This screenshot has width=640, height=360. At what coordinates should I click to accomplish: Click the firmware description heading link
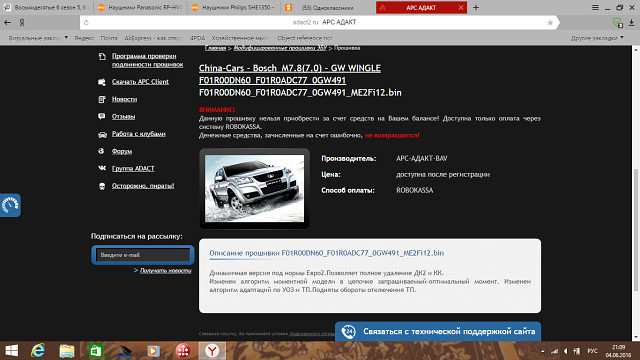coord(327,253)
